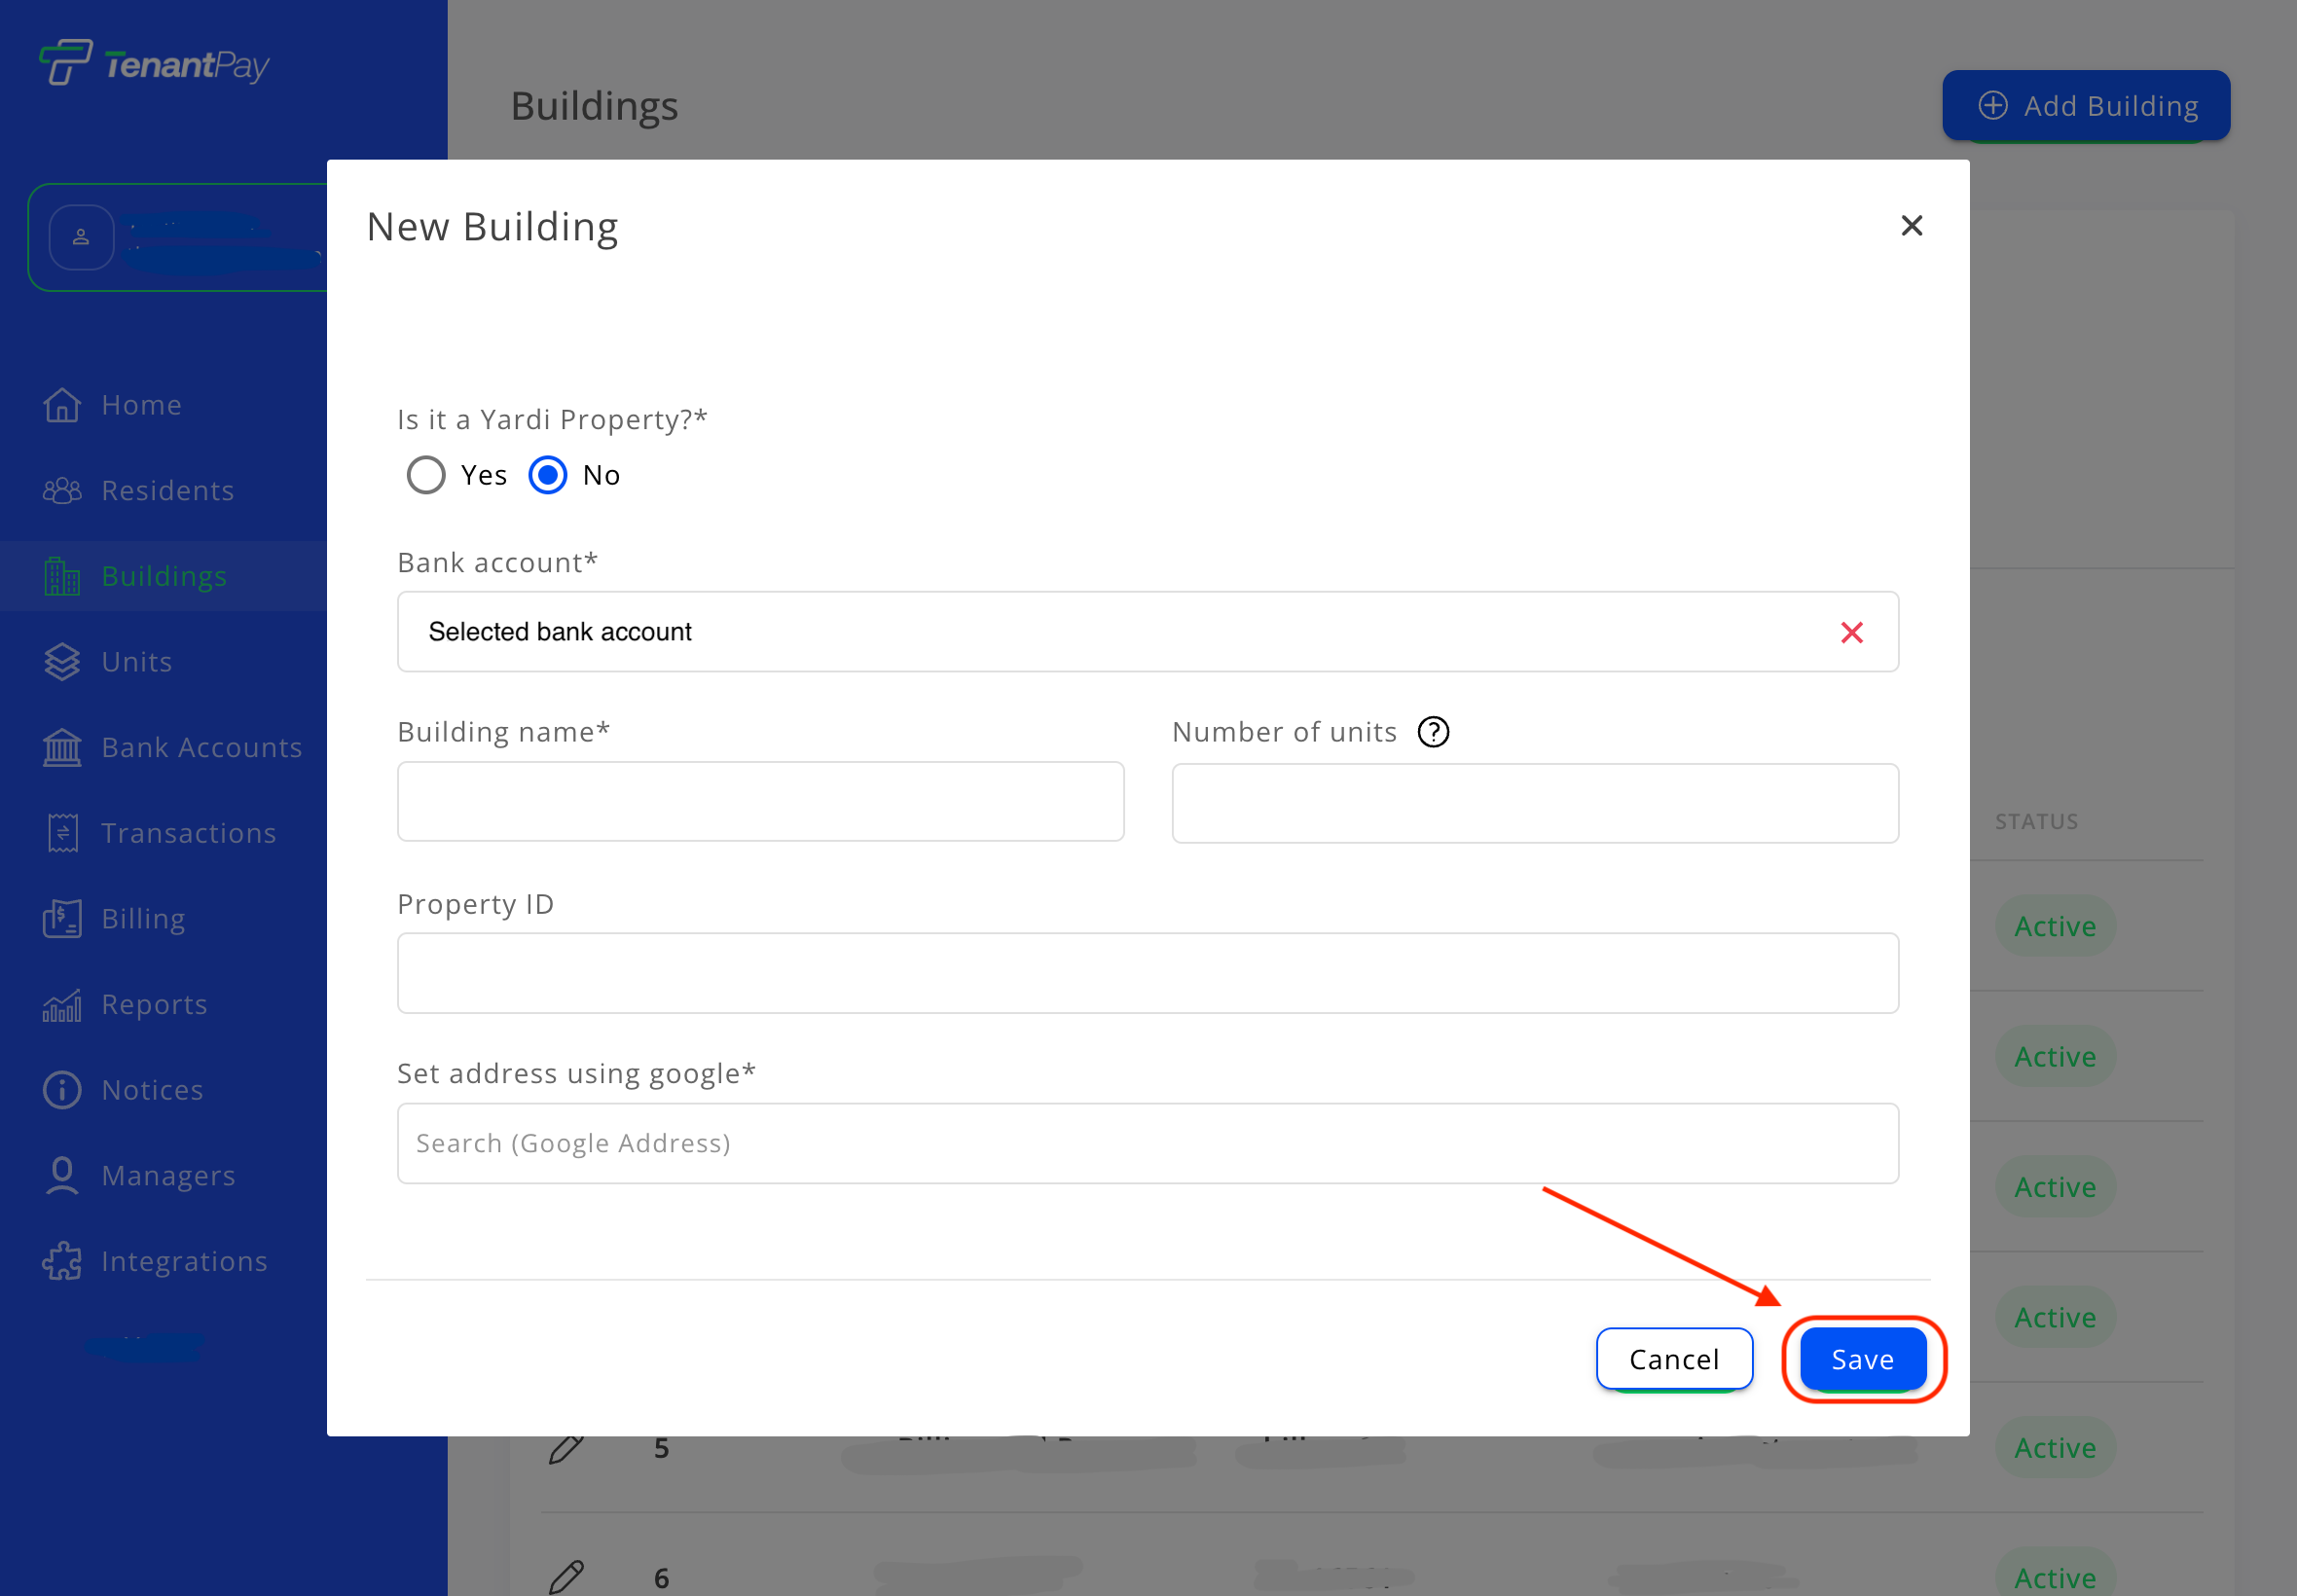
Task: Open Bank Accounts bank building icon
Action: [x=62, y=748]
